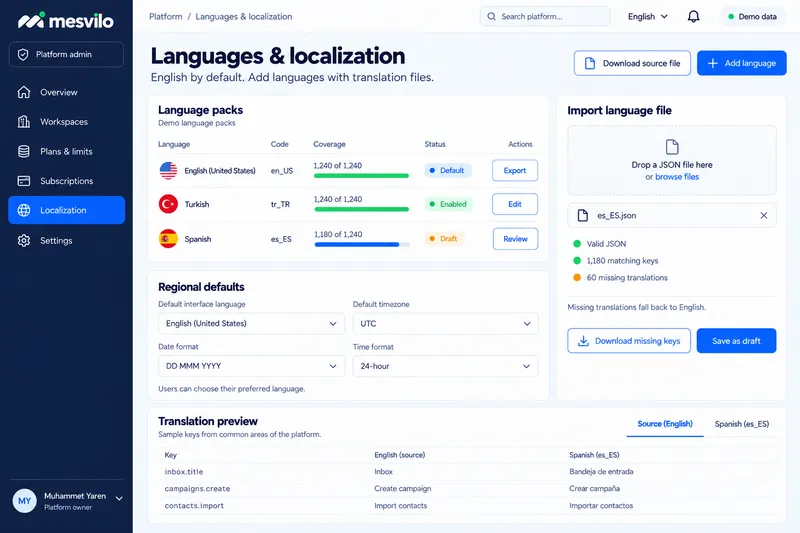The height and width of the screenshot is (533, 800).
Task: Click the 1,180 matching keys line
Action: pos(616,261)
